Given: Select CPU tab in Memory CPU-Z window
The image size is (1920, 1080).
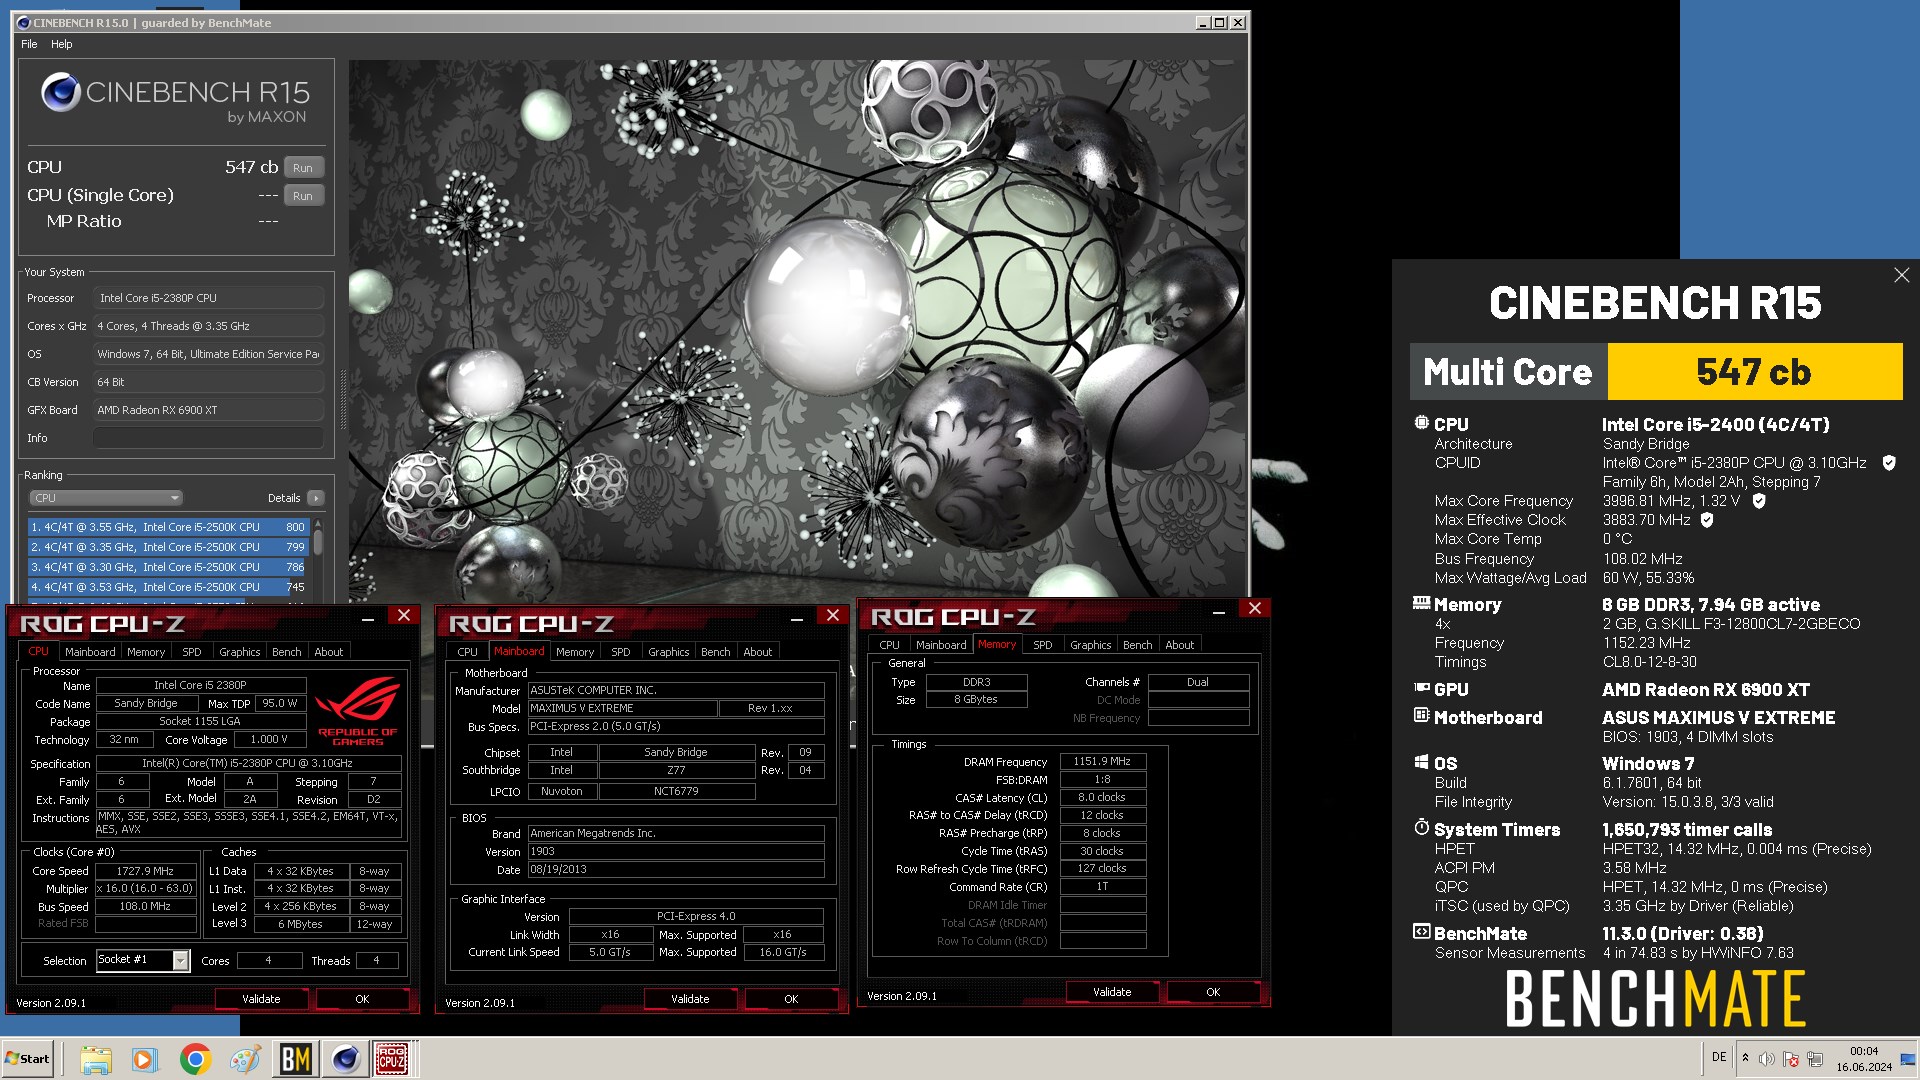Looking at the screenshot, I should [889, 645].
